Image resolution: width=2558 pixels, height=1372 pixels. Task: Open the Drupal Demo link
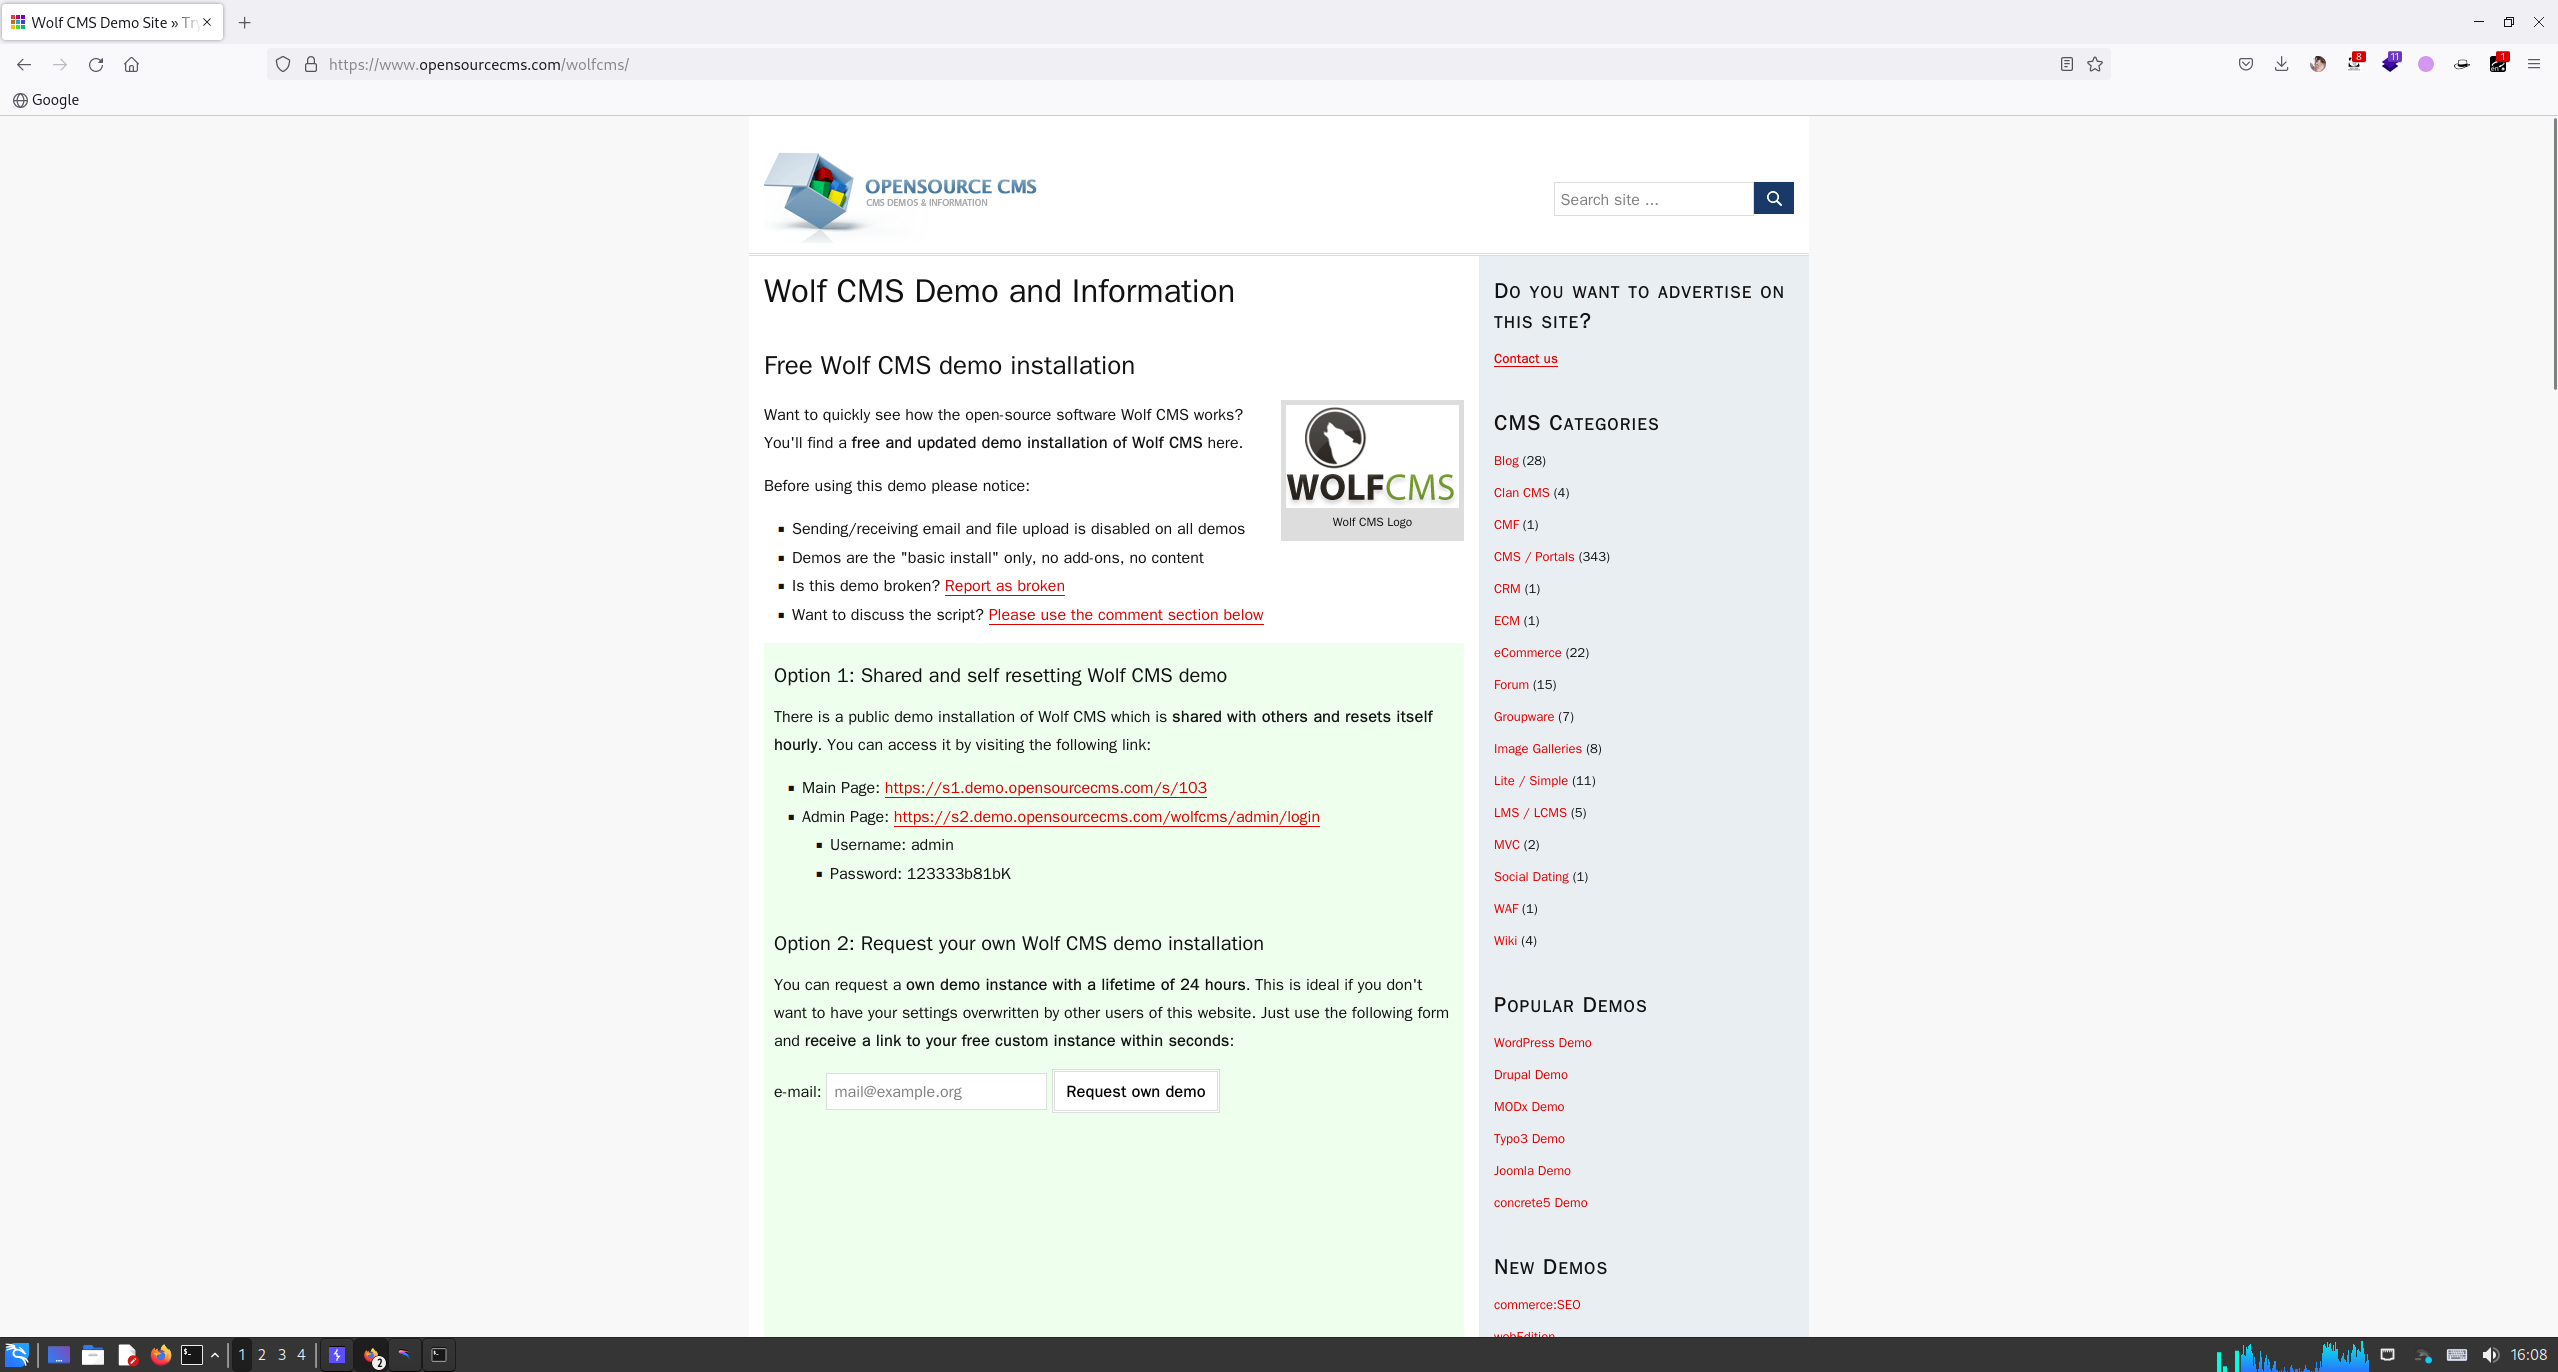(x=1530, y=1075)
